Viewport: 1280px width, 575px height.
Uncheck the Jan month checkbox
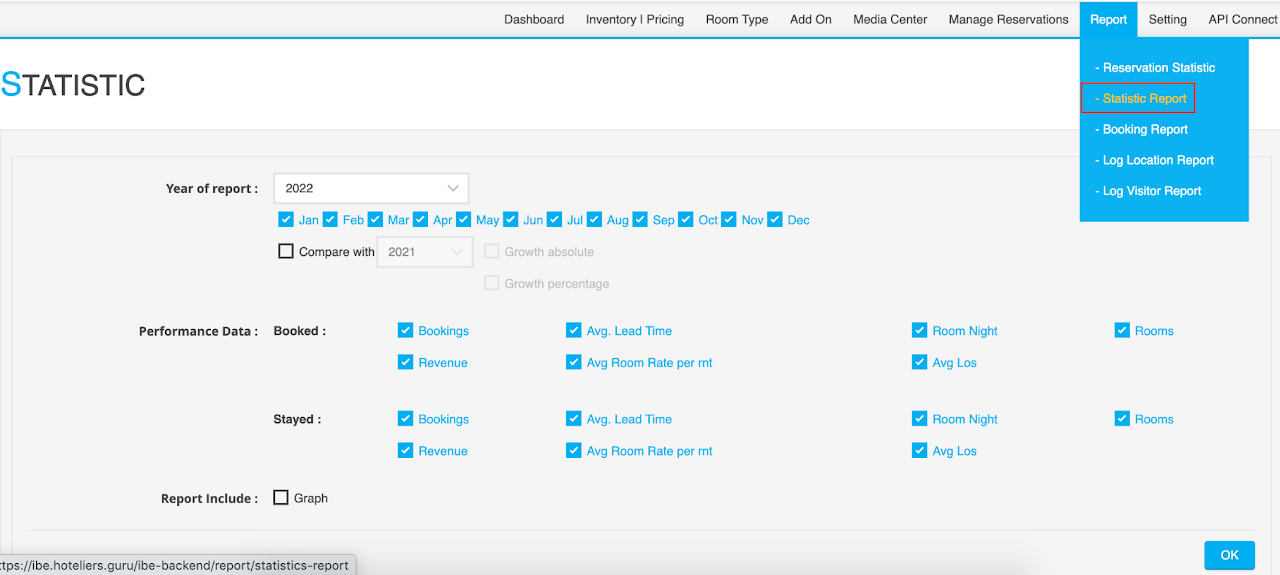coord(286,220)
